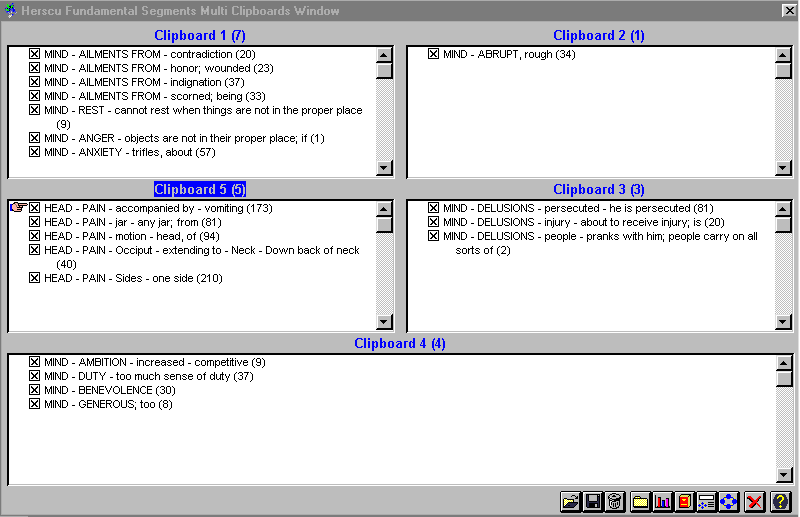The height and width of the screenshot is (517, 800).
Task: Select the 'Clipboard 4 (4)' heading
Action: tap(399, 343)
